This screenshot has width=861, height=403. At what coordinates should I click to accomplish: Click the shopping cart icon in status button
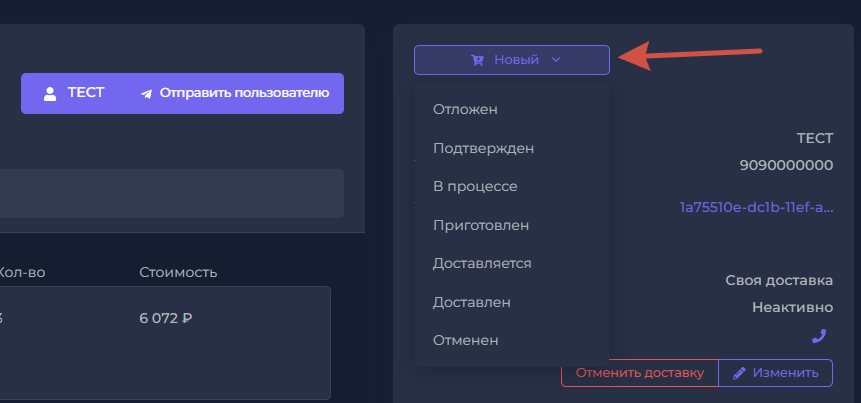(478, 60)
